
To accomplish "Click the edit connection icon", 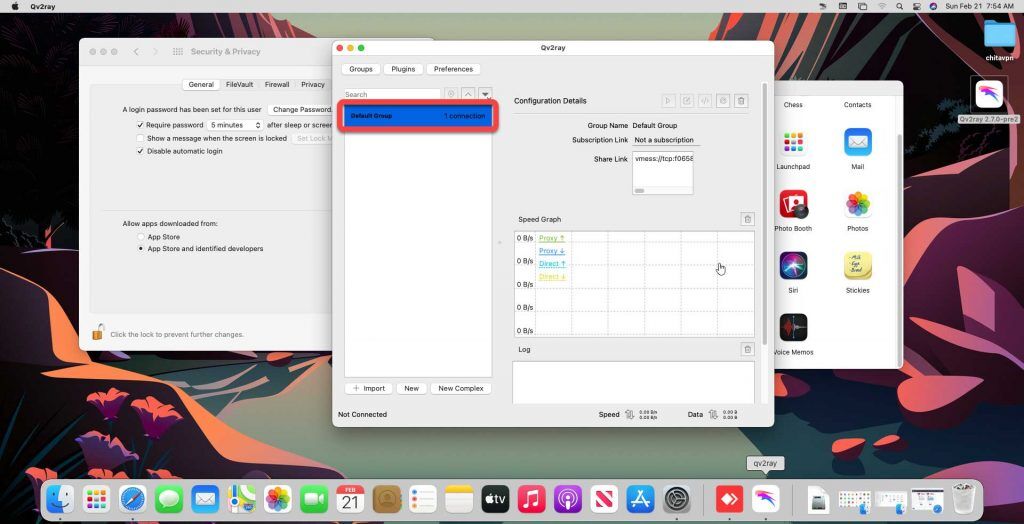I will tap(687, 101).
